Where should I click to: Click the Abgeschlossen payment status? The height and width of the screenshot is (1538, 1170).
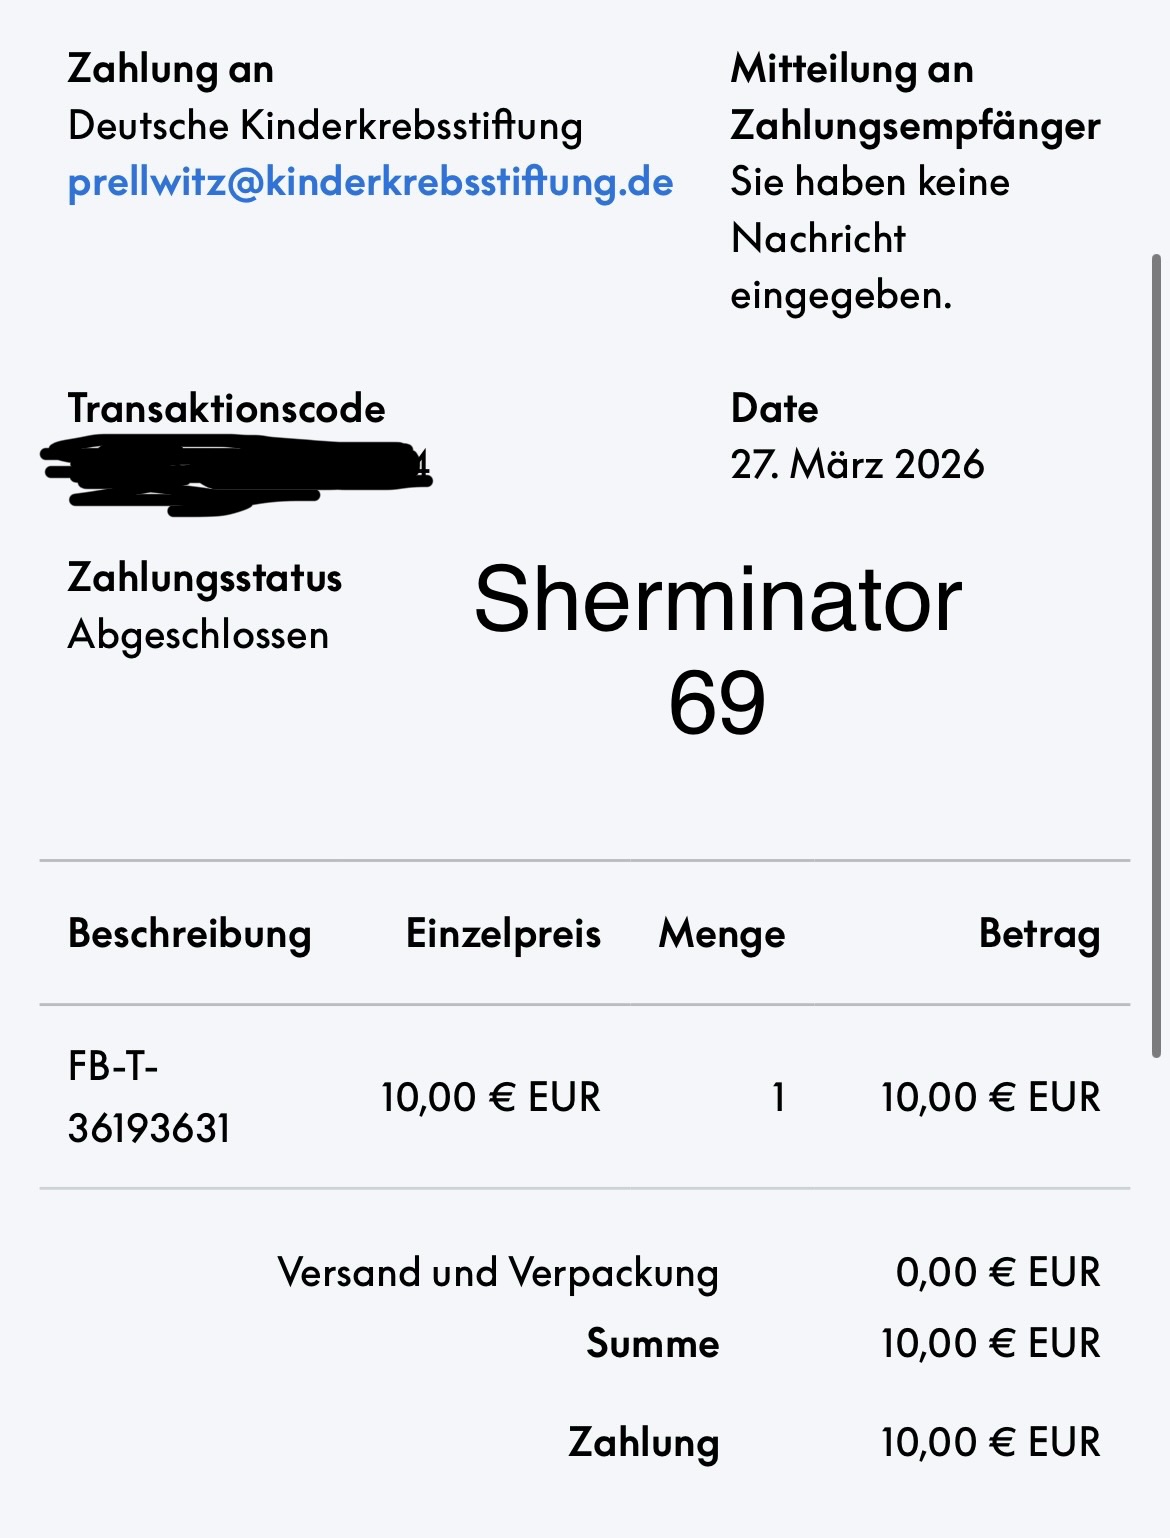pos(198,635)
